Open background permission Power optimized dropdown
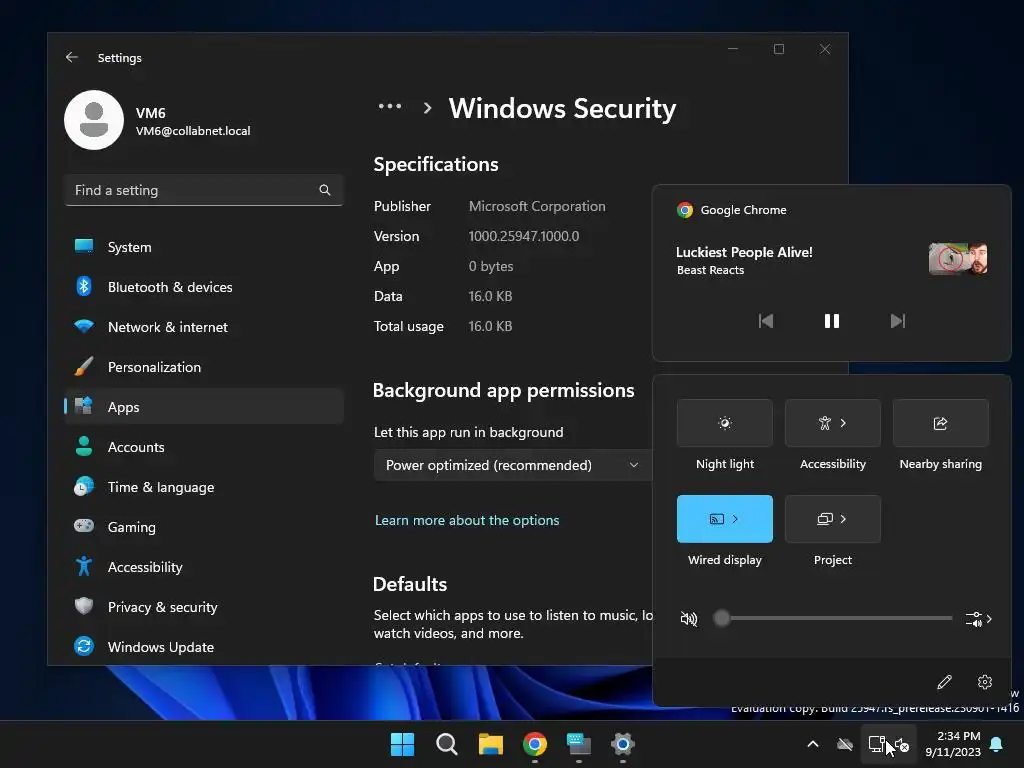Image resolution: width=1024 pixels, height=768 pixels. pos(513,465)
